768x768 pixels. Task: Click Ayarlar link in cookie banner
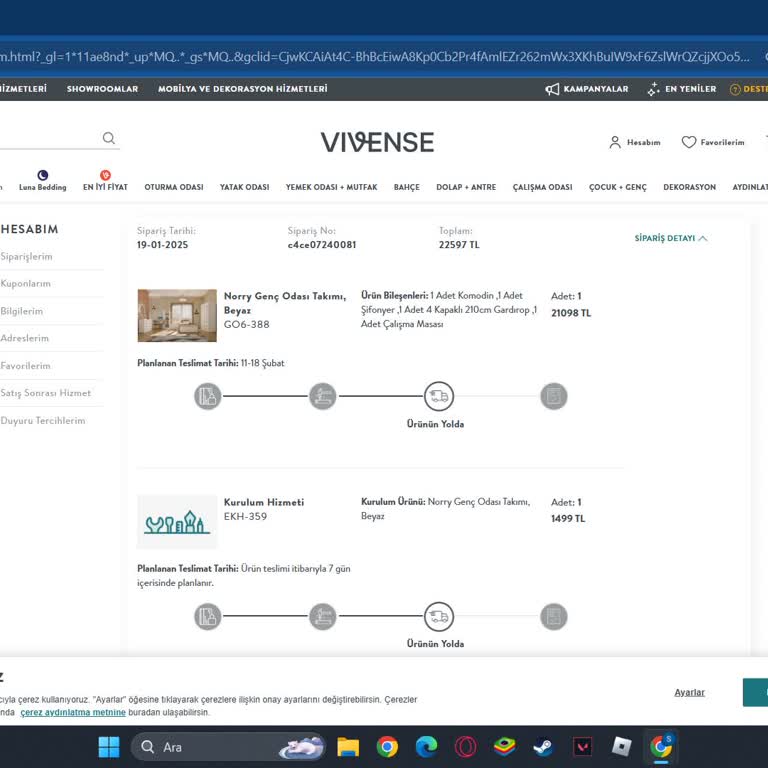[x=689, y=692]
